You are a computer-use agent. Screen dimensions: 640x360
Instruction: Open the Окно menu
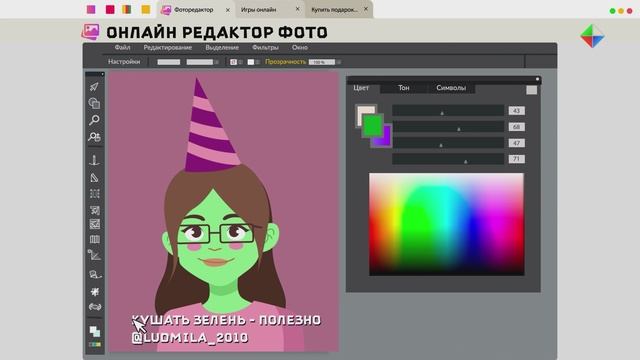(x=300, y=47)
